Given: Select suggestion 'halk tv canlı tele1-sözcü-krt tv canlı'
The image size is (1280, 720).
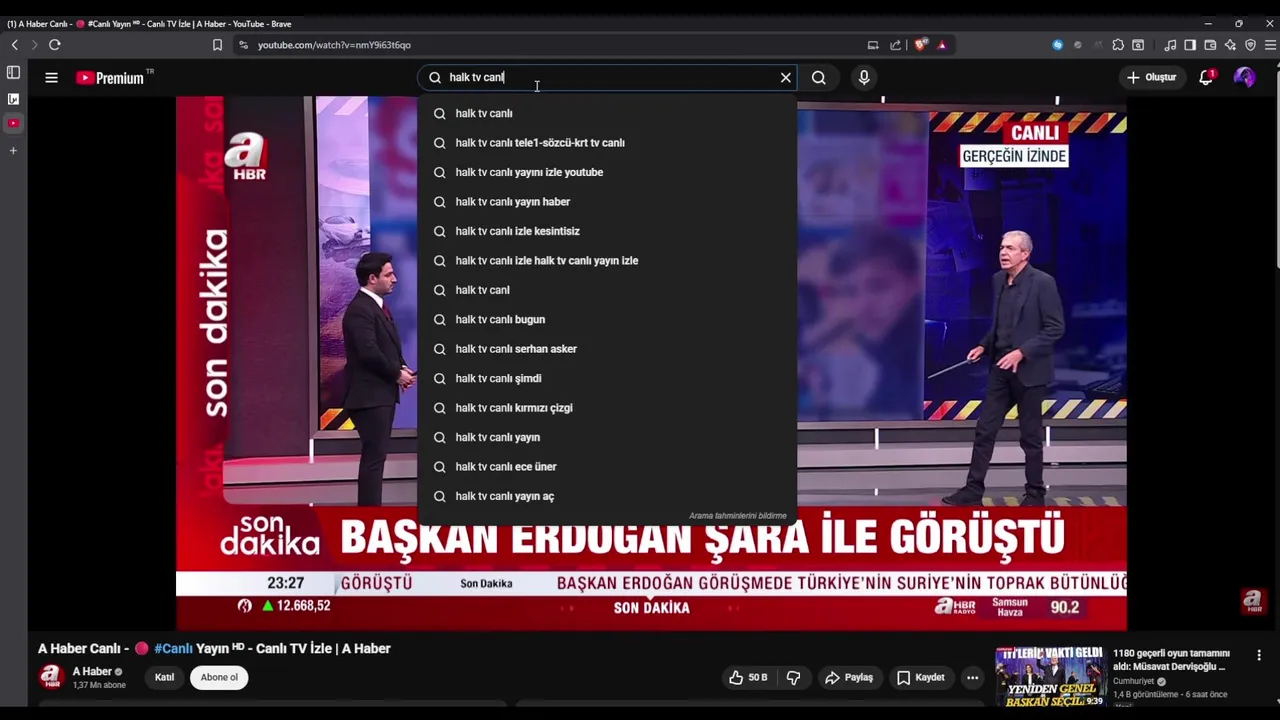Looking at the screenshot, I should coord(607,143).
